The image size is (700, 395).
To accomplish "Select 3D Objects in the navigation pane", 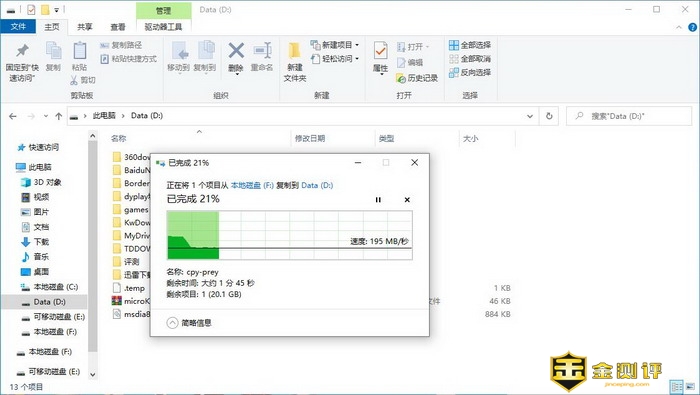I will coord(41,182).
